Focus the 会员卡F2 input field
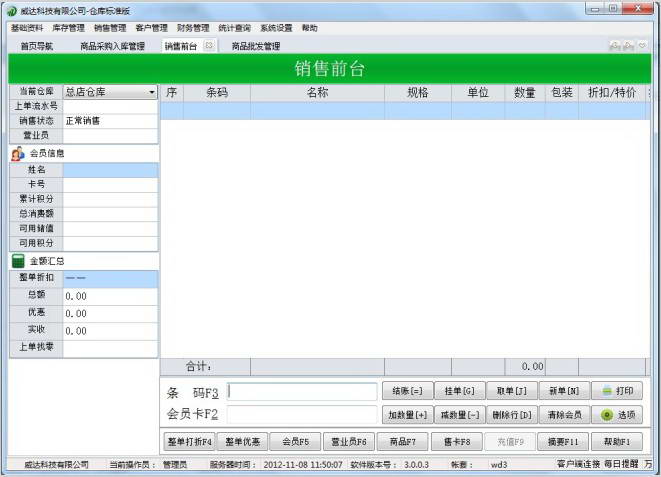 click(x=302, y=414)
